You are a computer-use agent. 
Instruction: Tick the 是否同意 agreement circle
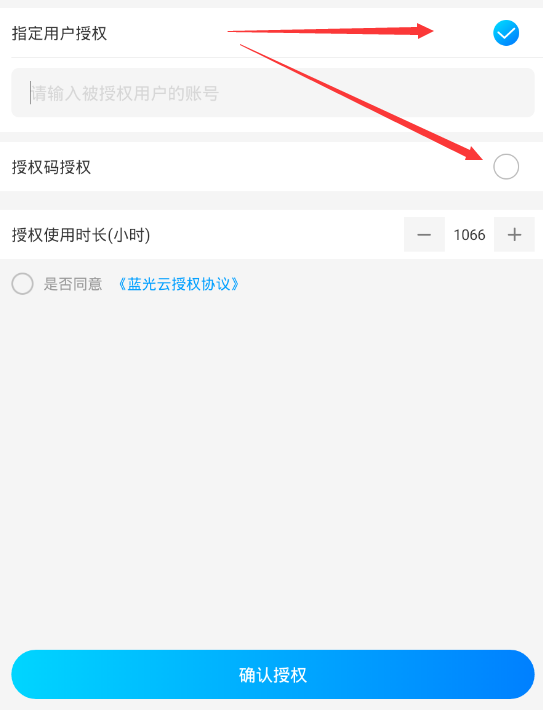click(23, 284)
